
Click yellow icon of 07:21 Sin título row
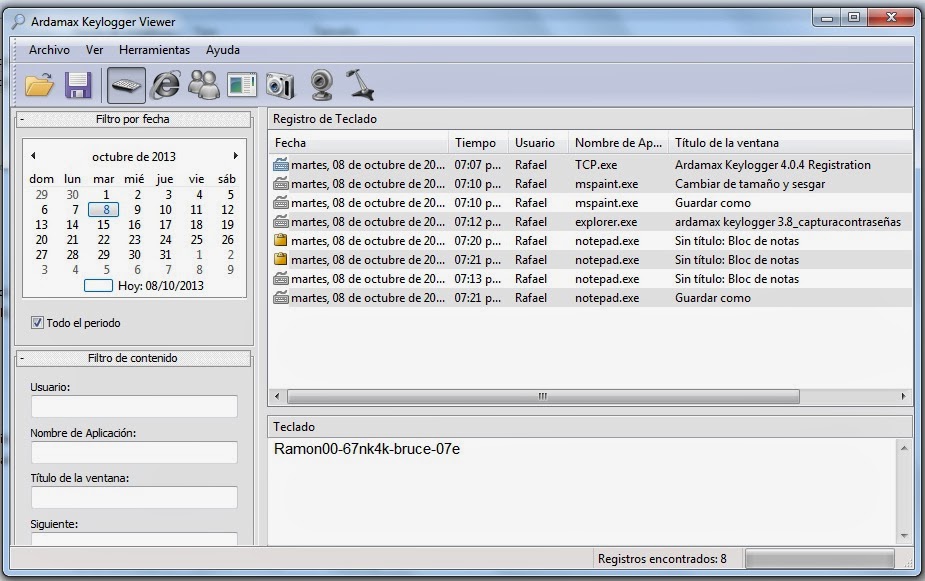click(281, 260)
